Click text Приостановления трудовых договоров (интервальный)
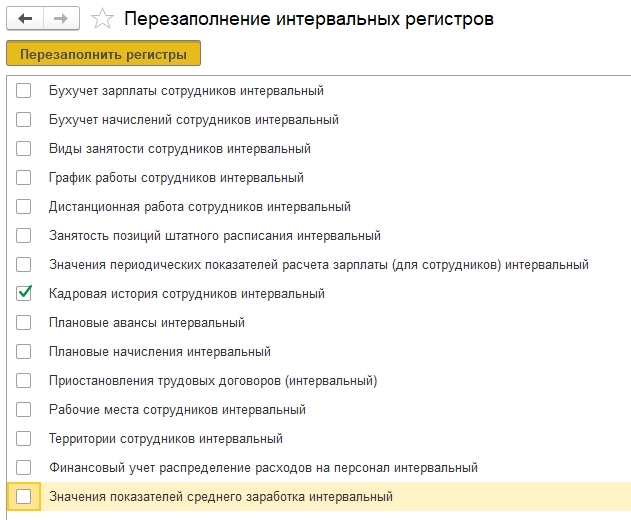Screen dimensions: 631x520 (213, 381)
